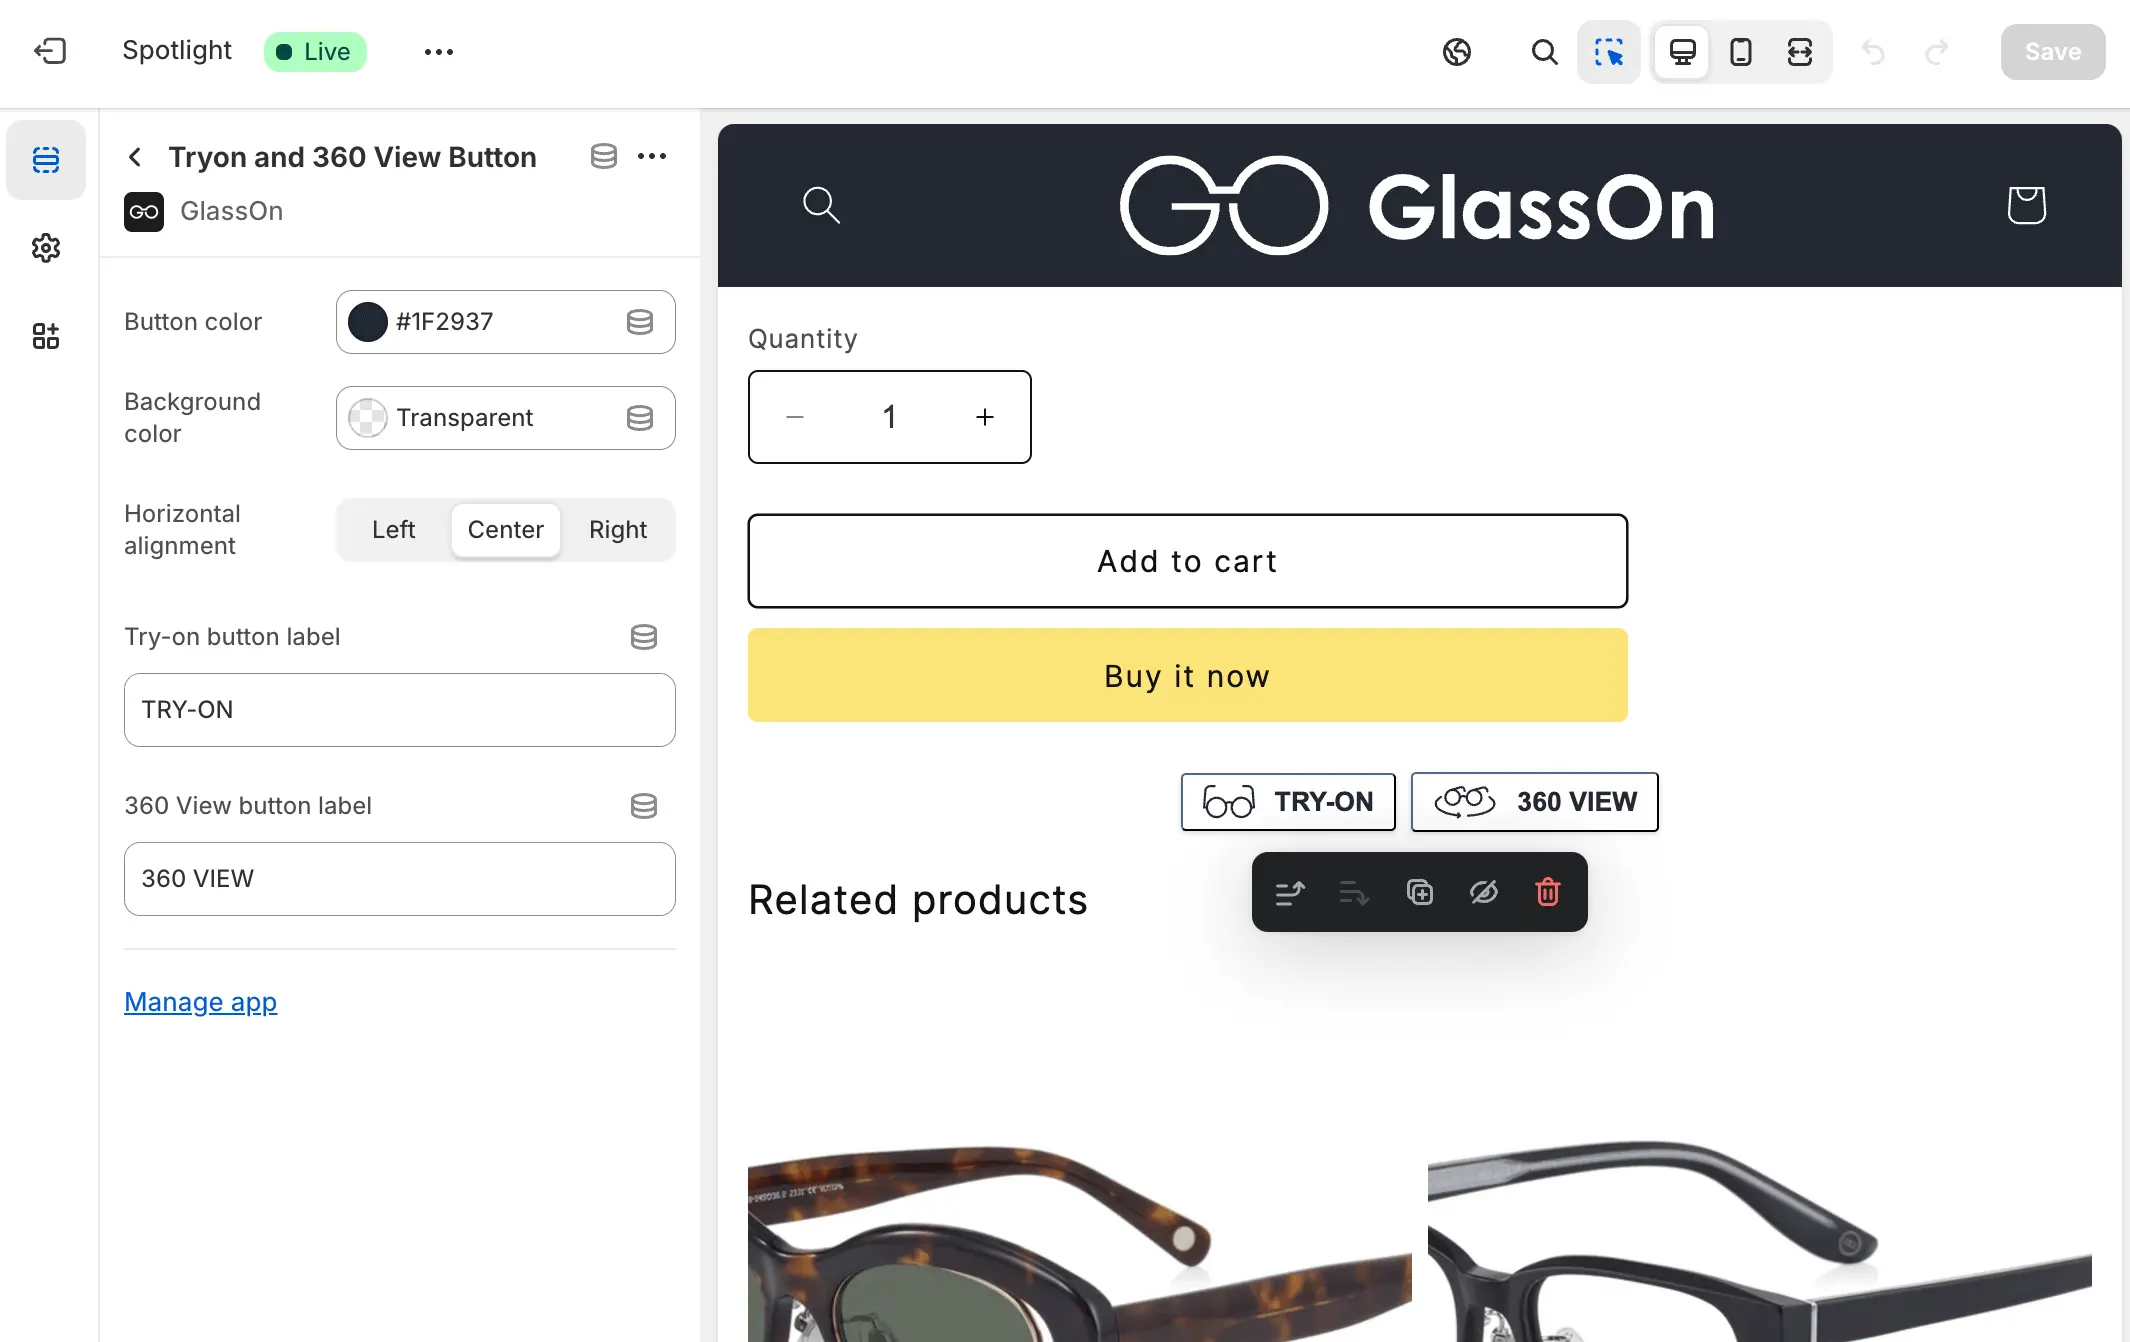The width and height of the screenshot is (2130, 1342).
Task: Click the 360 View button label input field
Action: [399, 877]
